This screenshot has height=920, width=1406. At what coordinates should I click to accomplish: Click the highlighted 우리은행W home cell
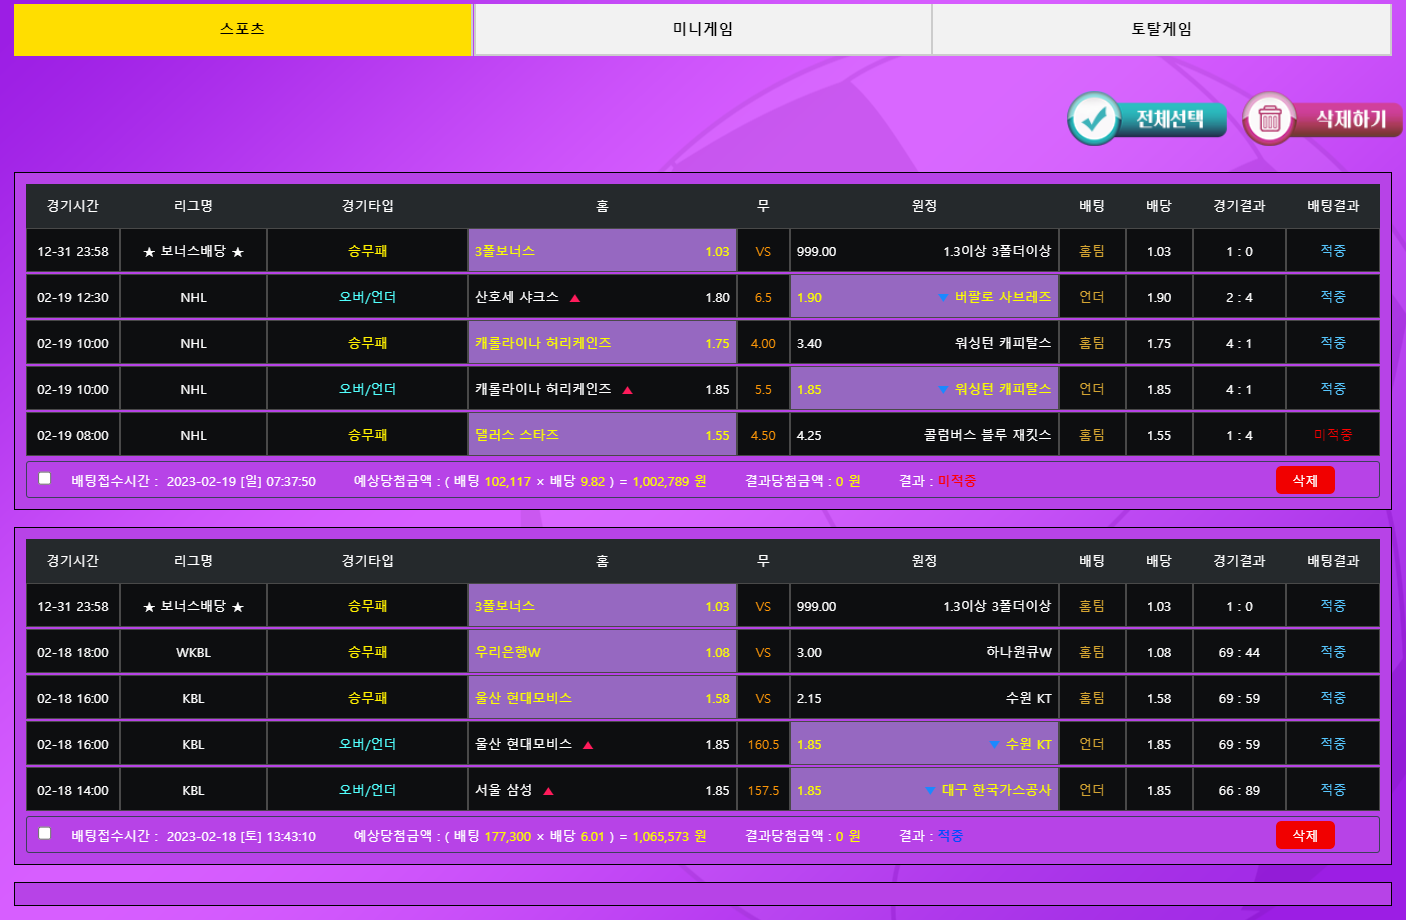[602, 652]
